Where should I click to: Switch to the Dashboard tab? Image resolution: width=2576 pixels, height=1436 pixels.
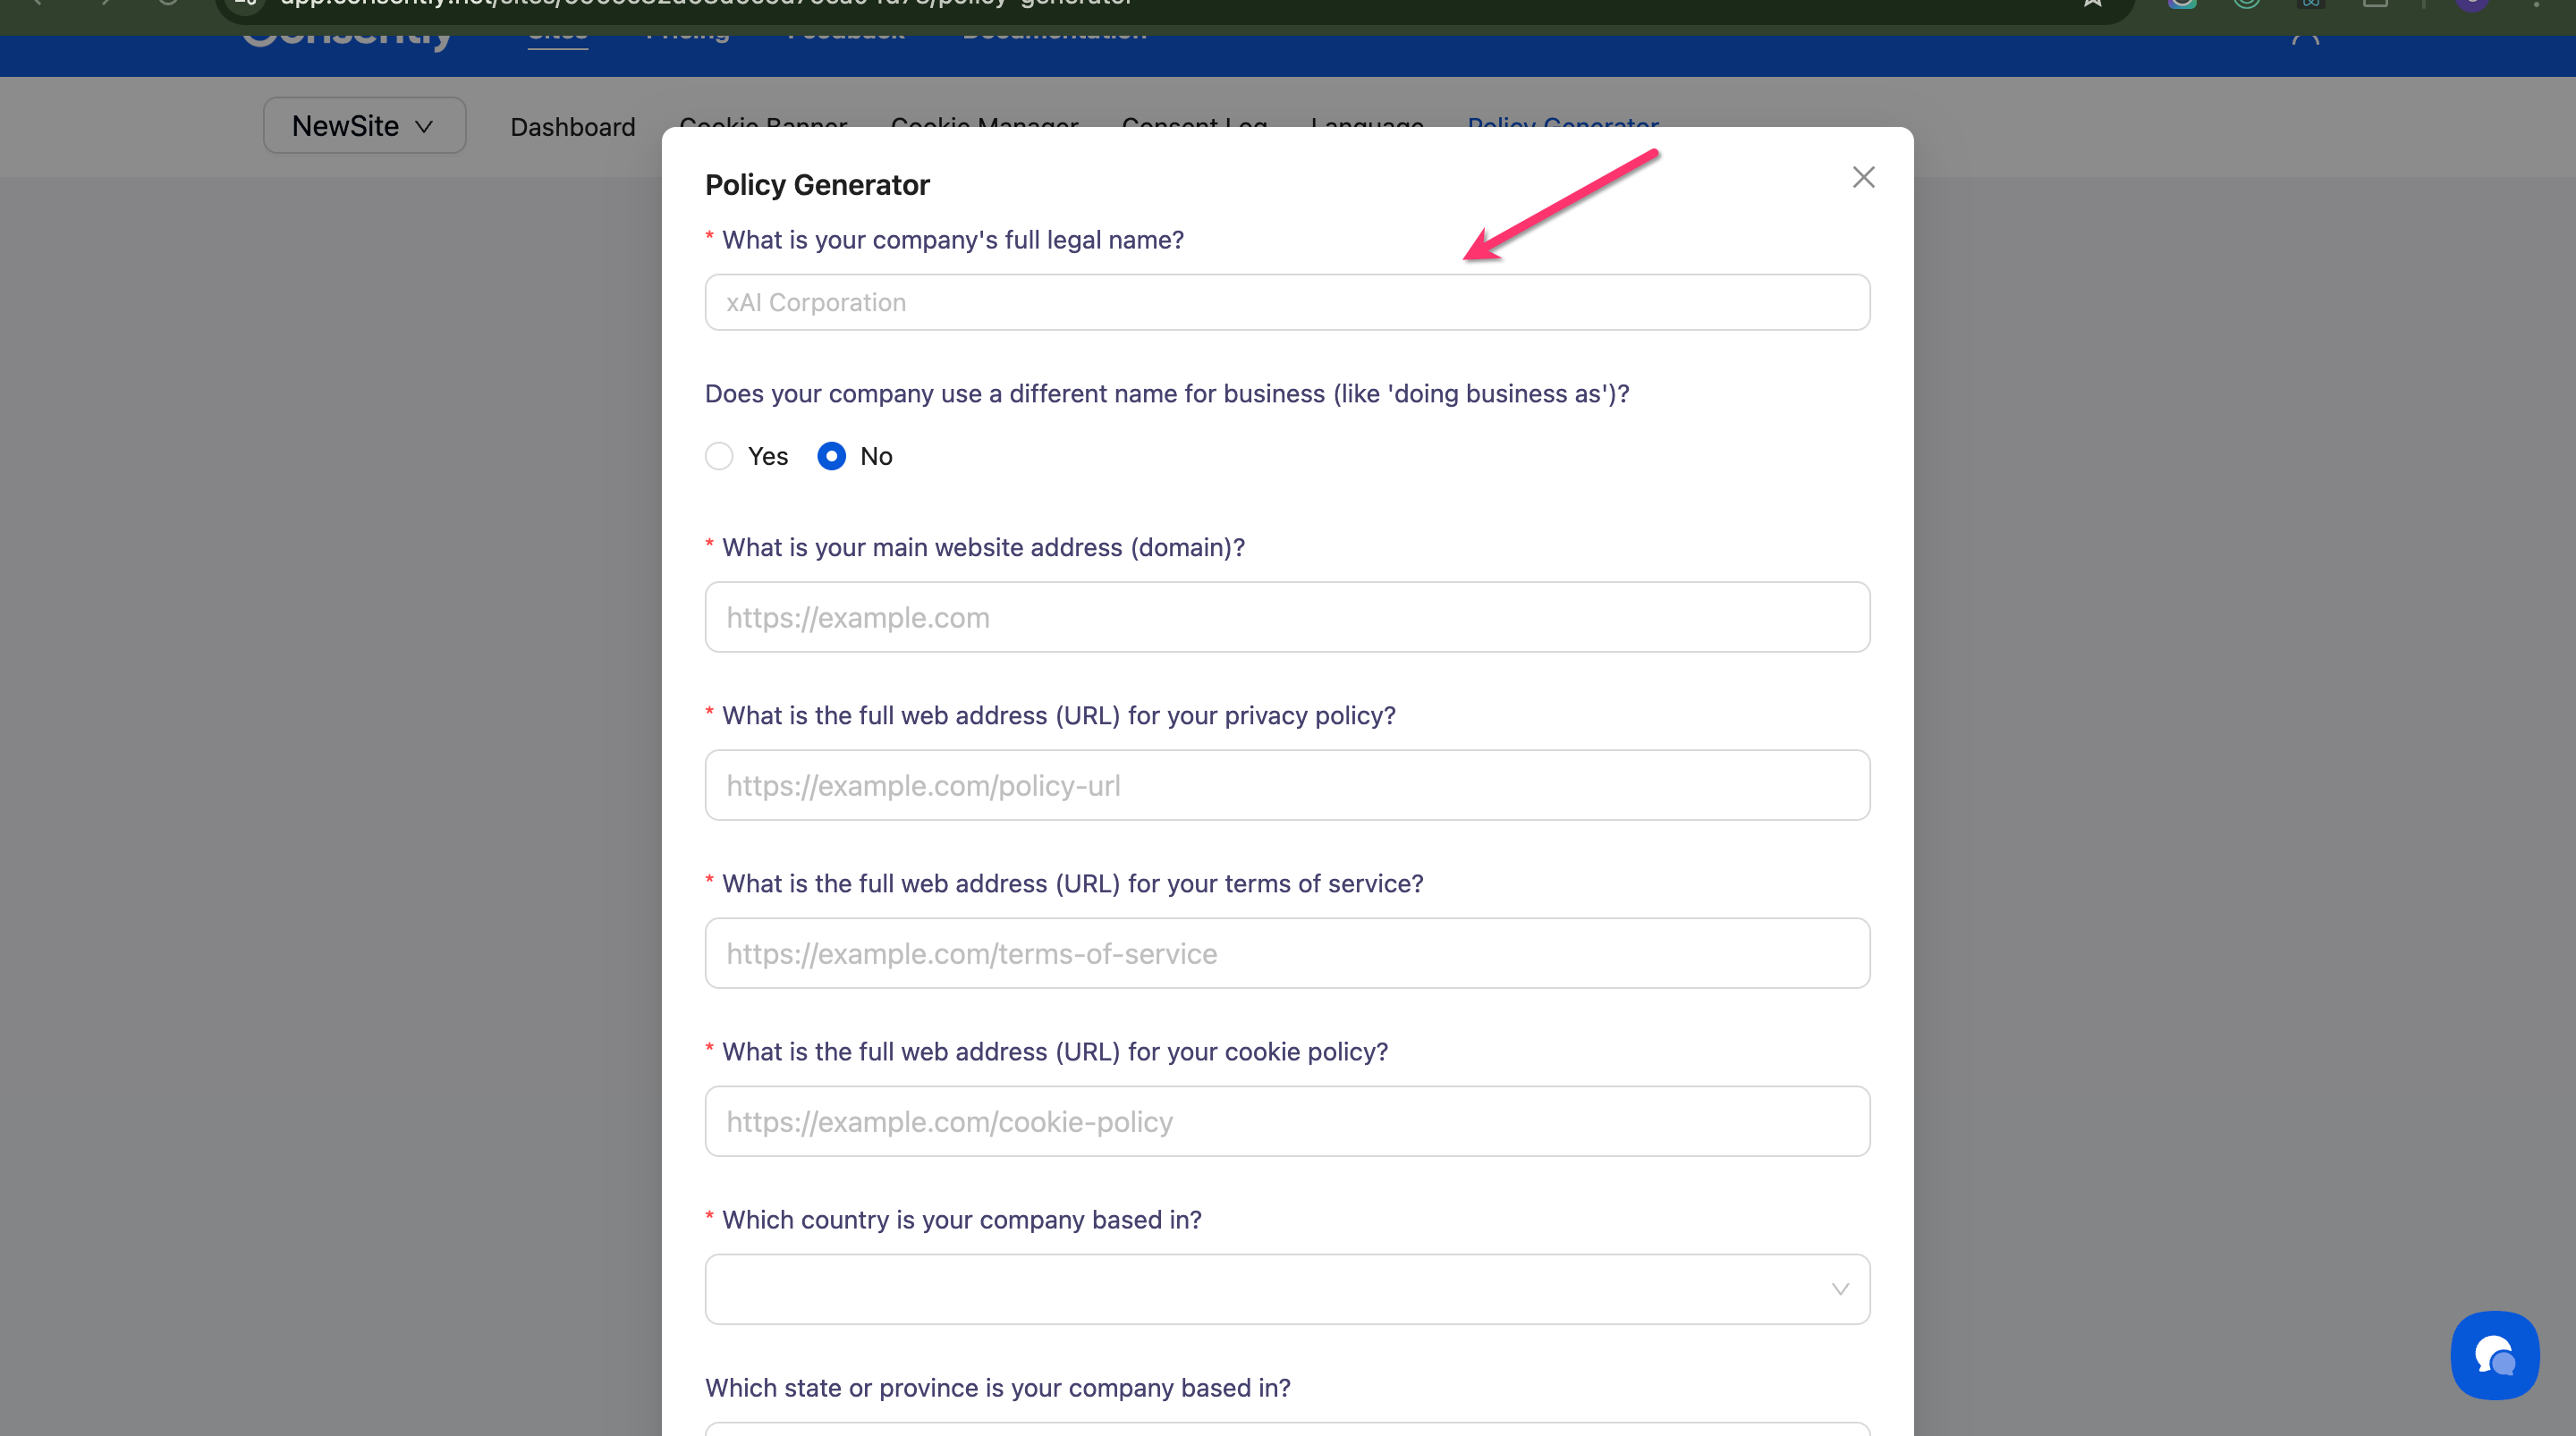pos(572,127)
